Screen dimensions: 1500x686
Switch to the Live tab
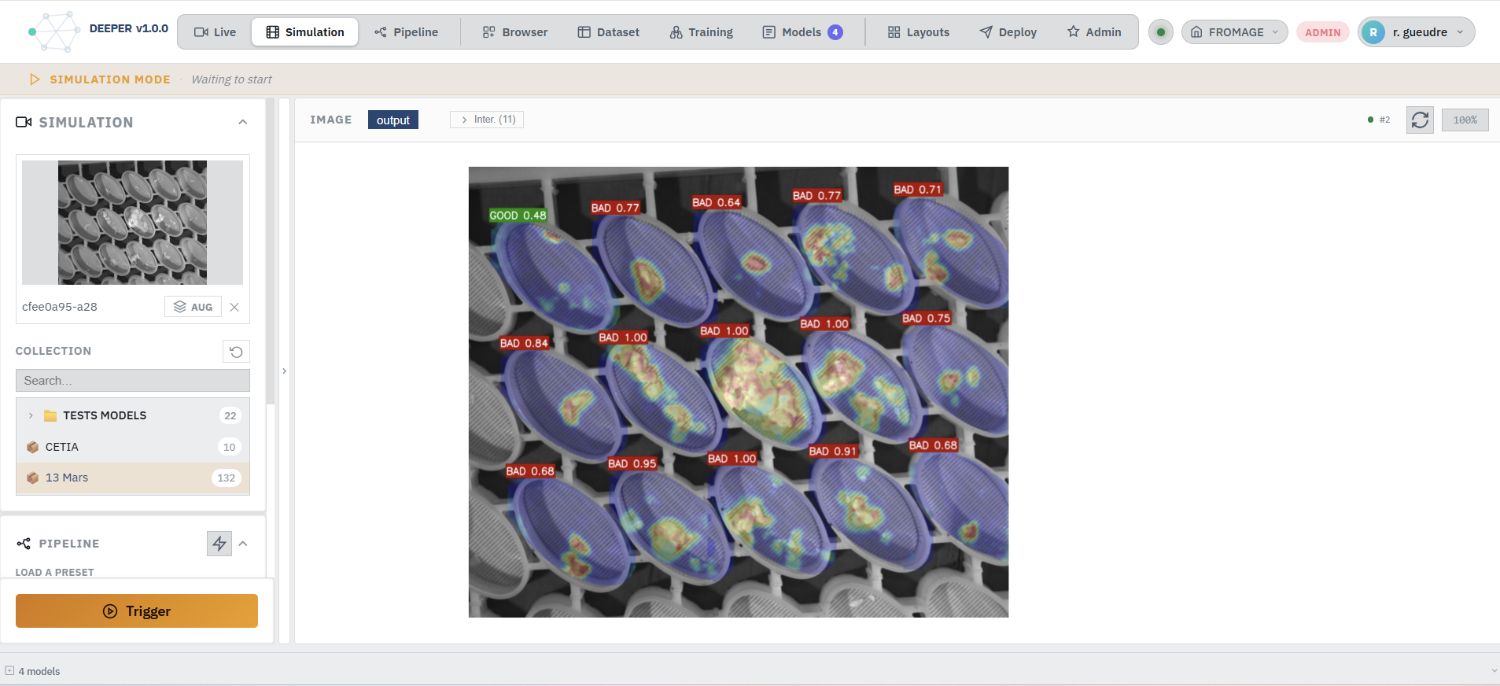[215, 32]
